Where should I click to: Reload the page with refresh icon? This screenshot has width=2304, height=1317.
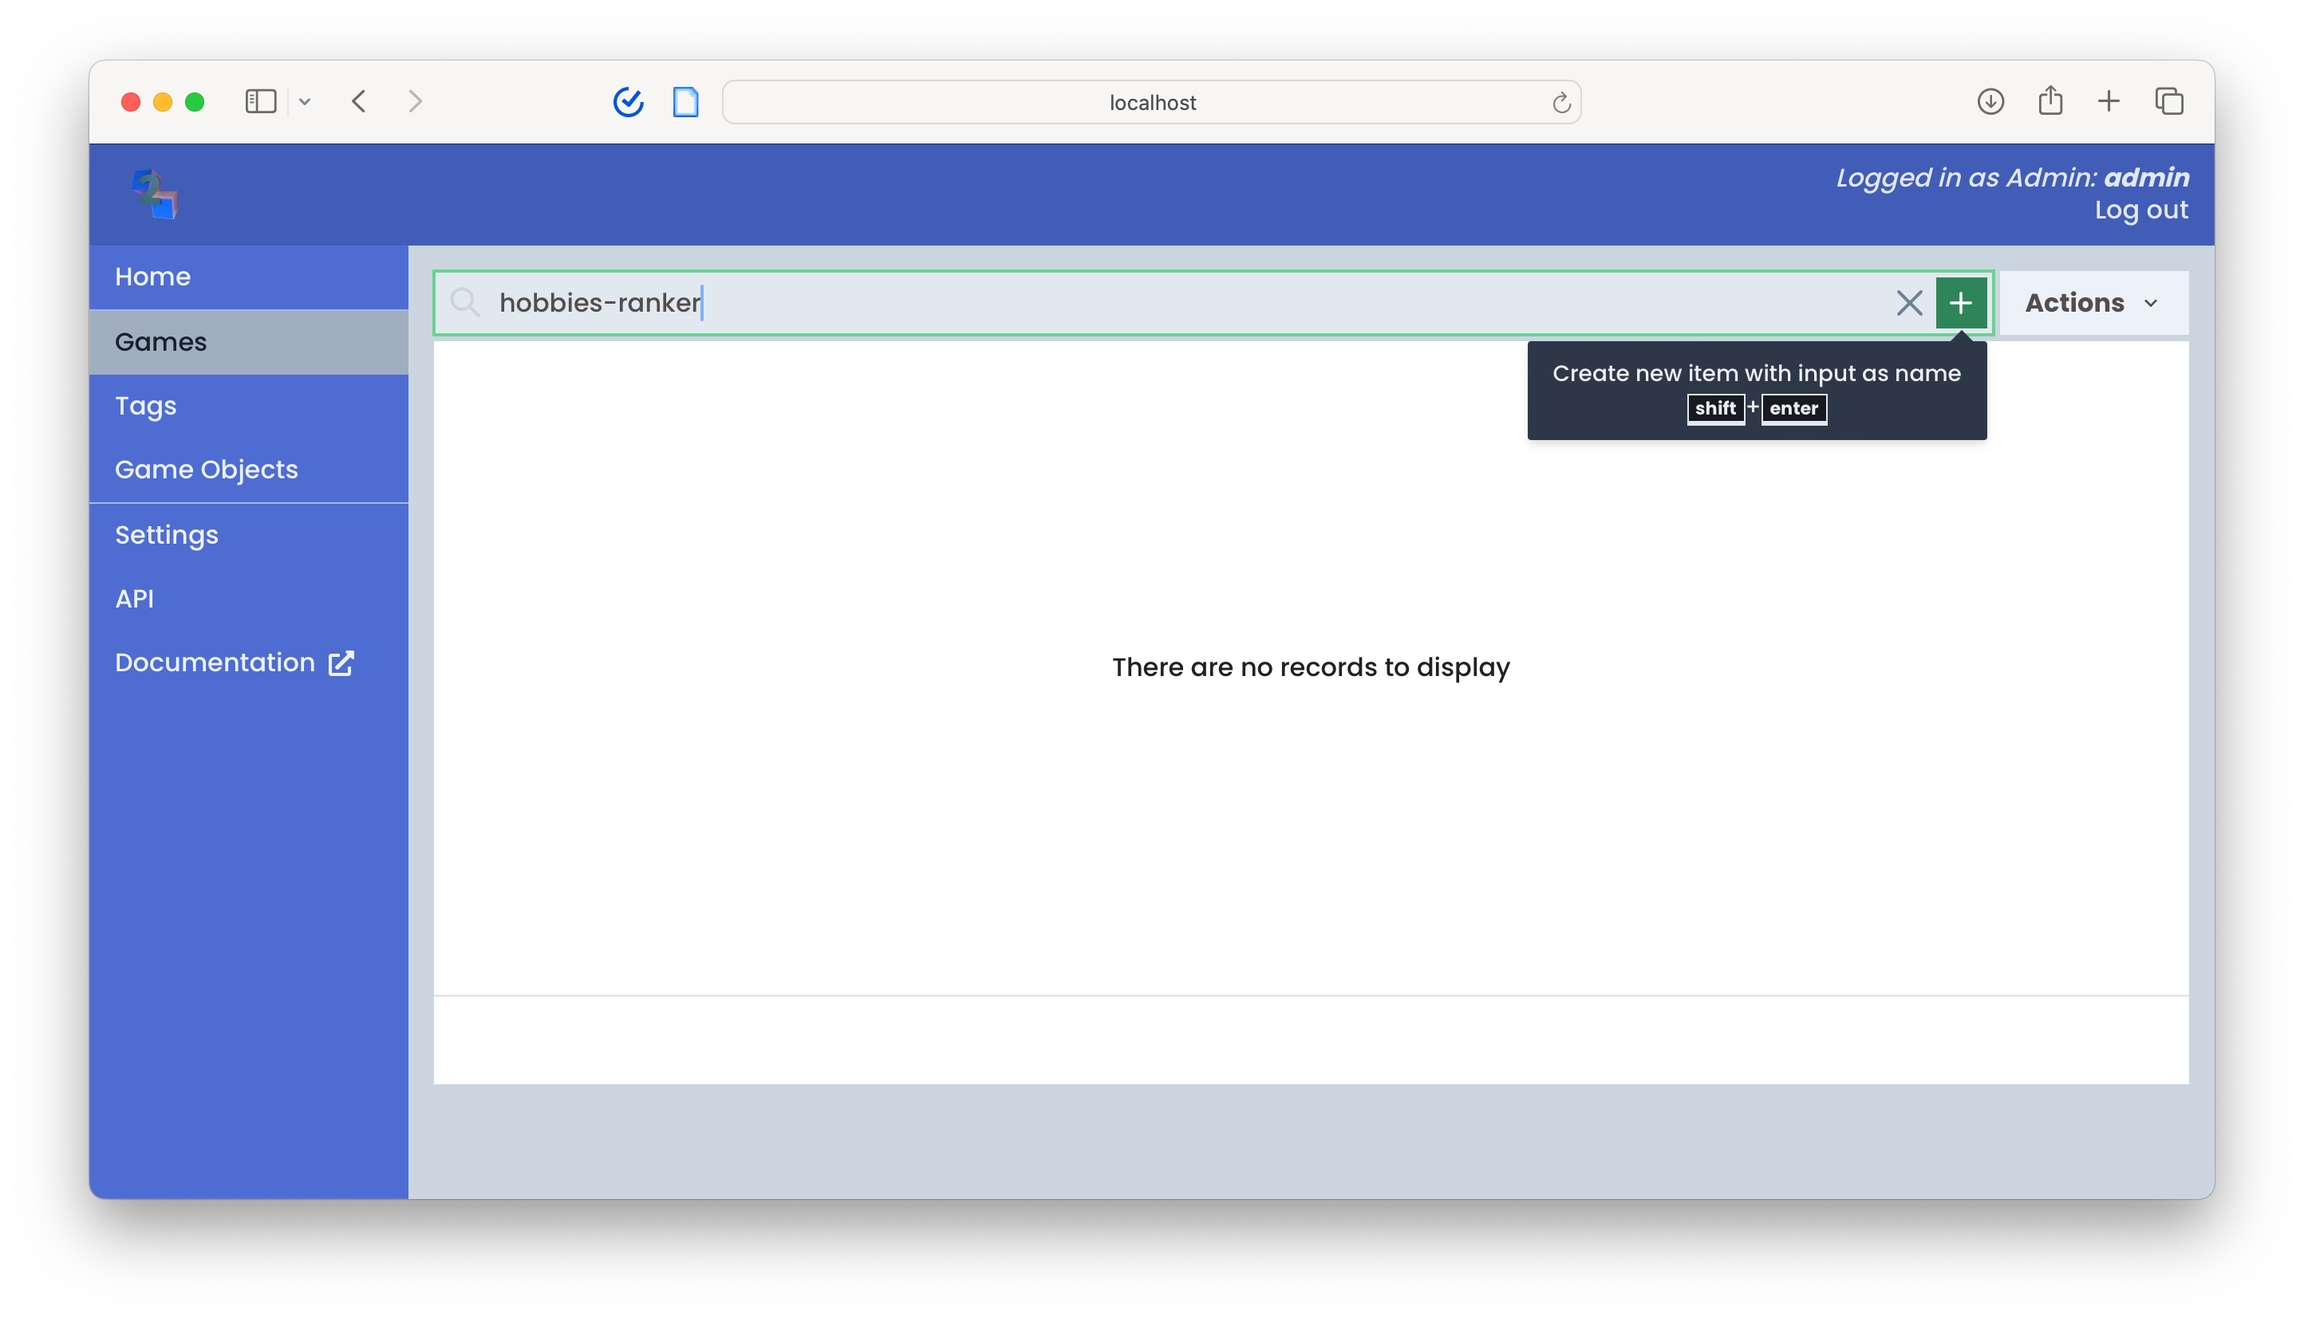1560,102
